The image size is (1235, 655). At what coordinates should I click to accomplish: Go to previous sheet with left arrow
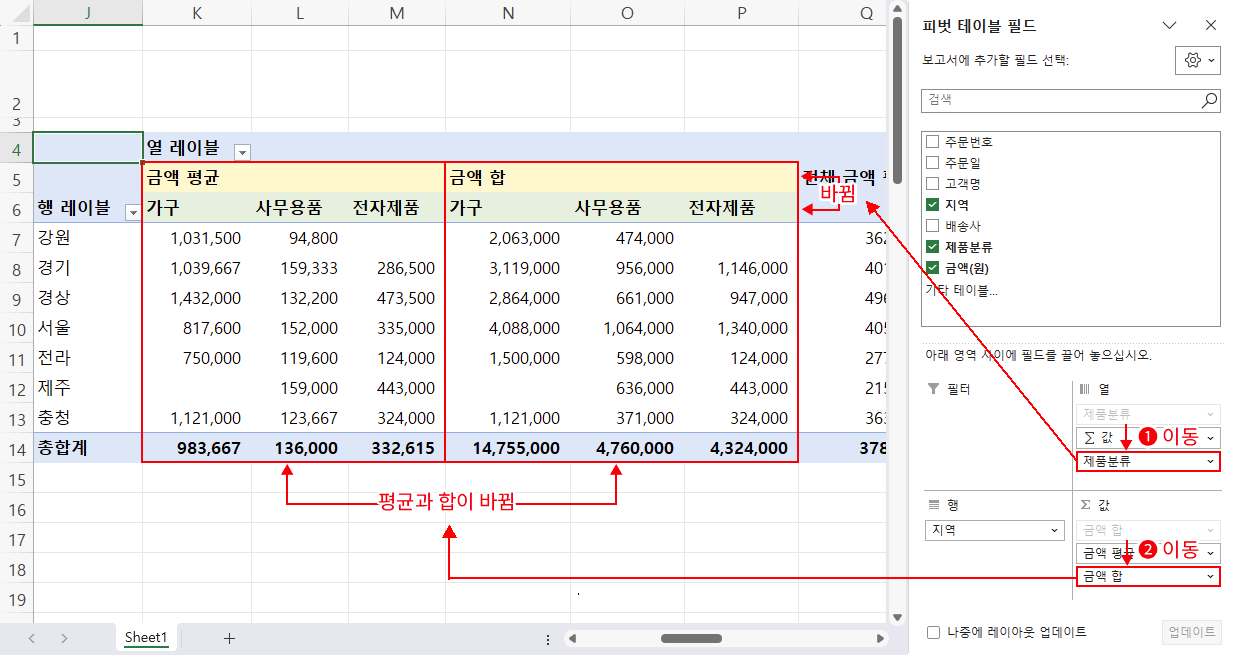32,638
